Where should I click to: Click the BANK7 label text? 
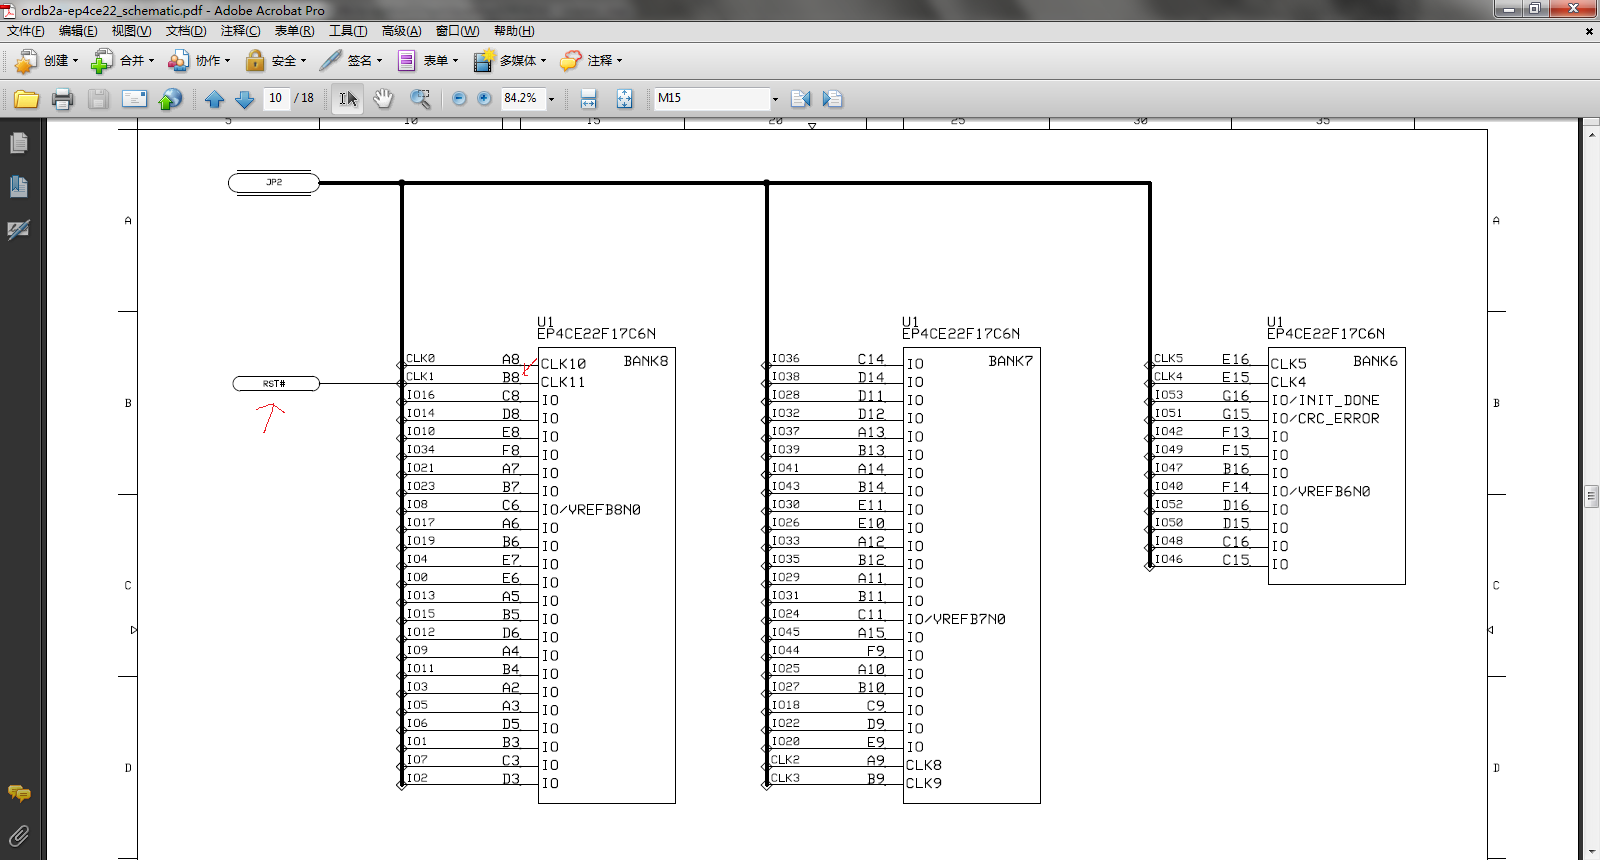[x=1011, y=361]
